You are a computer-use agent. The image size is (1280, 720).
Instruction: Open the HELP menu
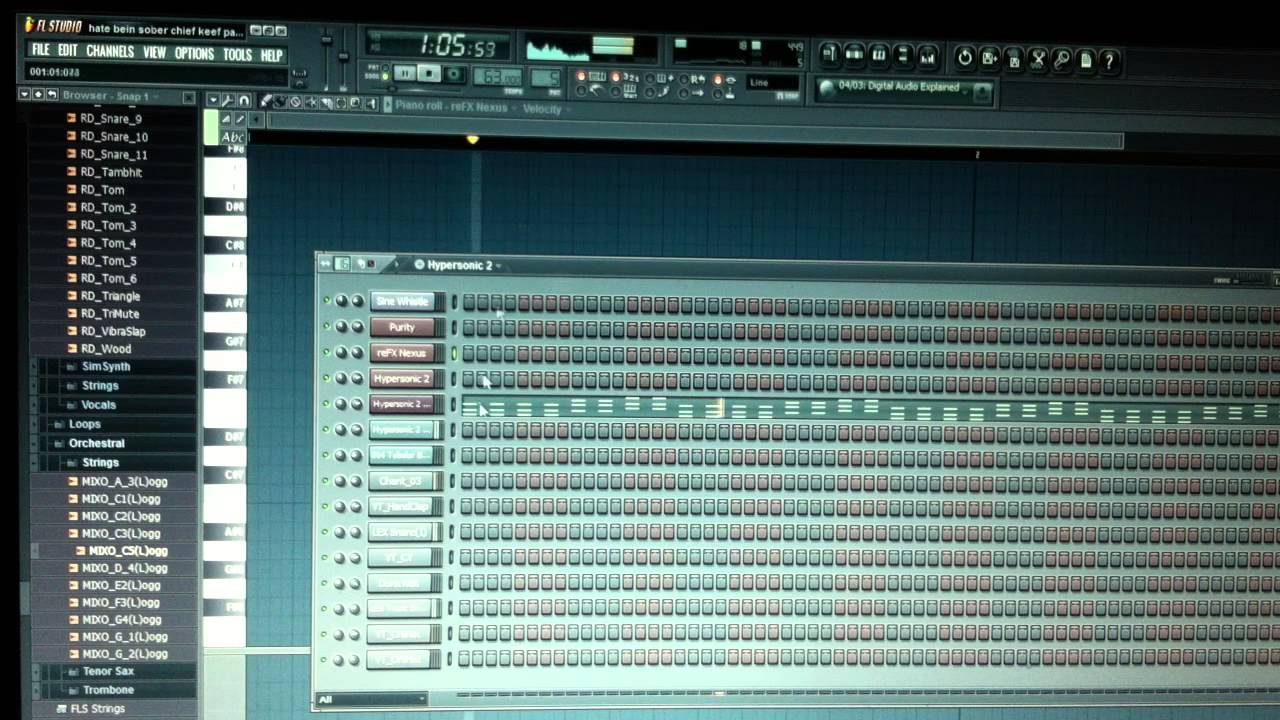coord(271,56)
